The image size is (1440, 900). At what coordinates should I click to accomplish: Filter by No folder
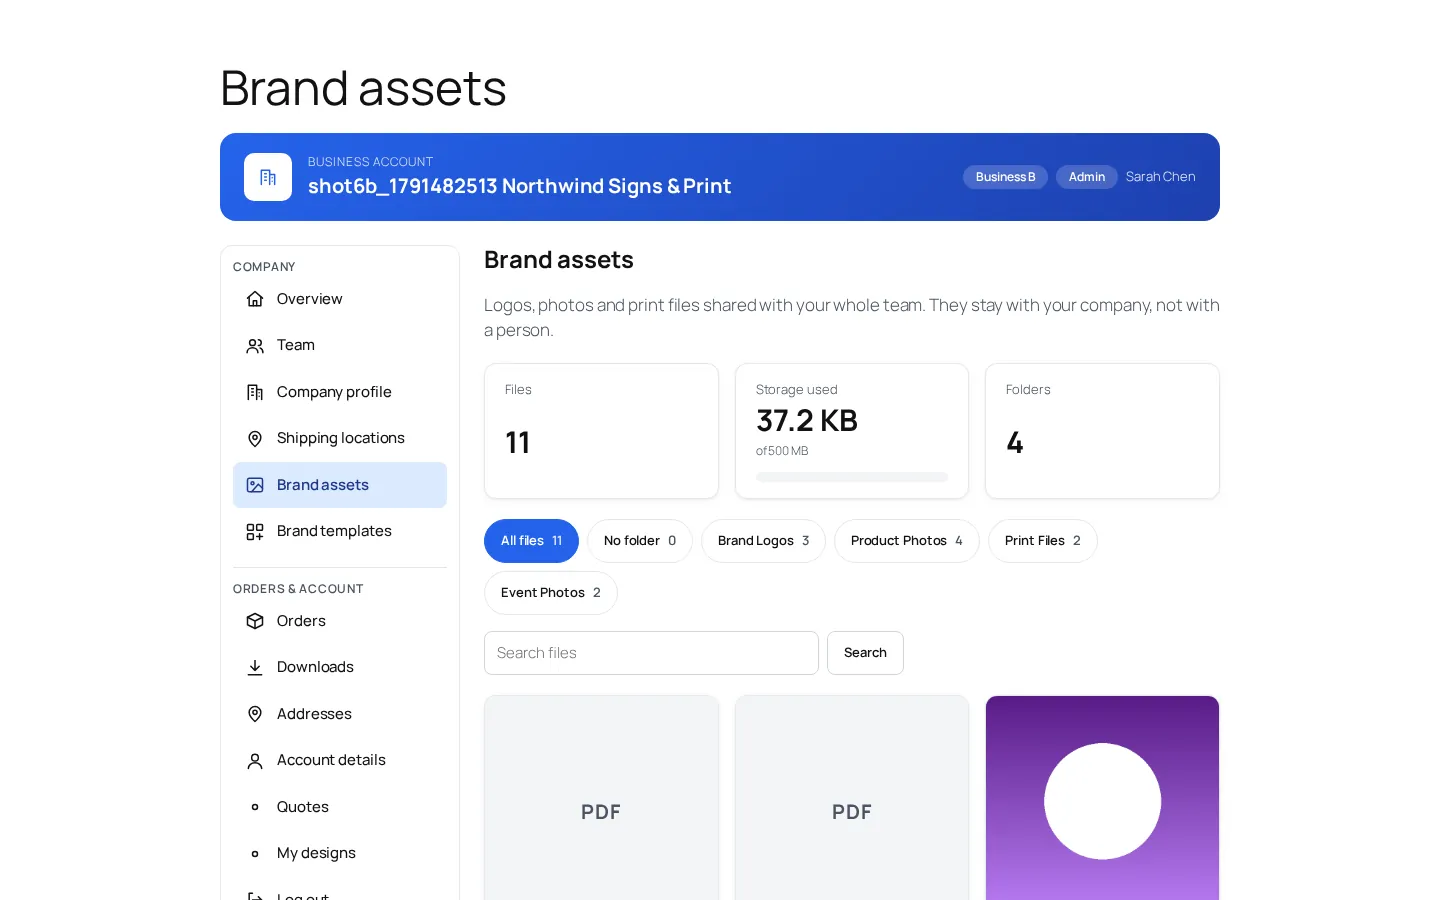pyautogui.click(x=640, y=541)
